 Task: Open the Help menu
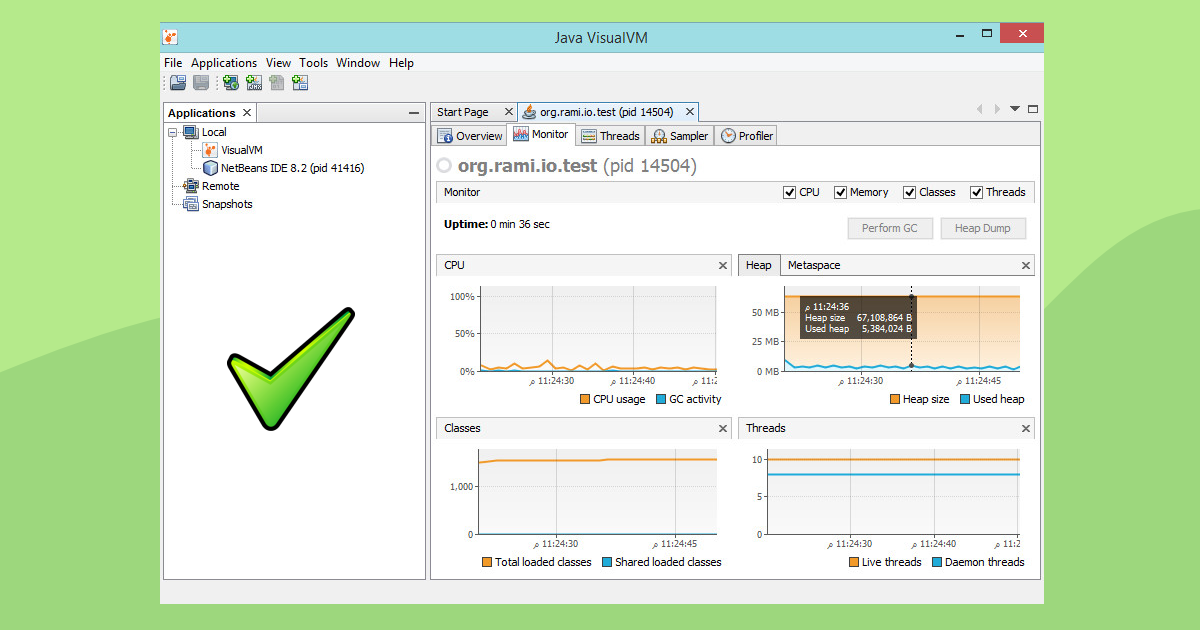(401, 63)
